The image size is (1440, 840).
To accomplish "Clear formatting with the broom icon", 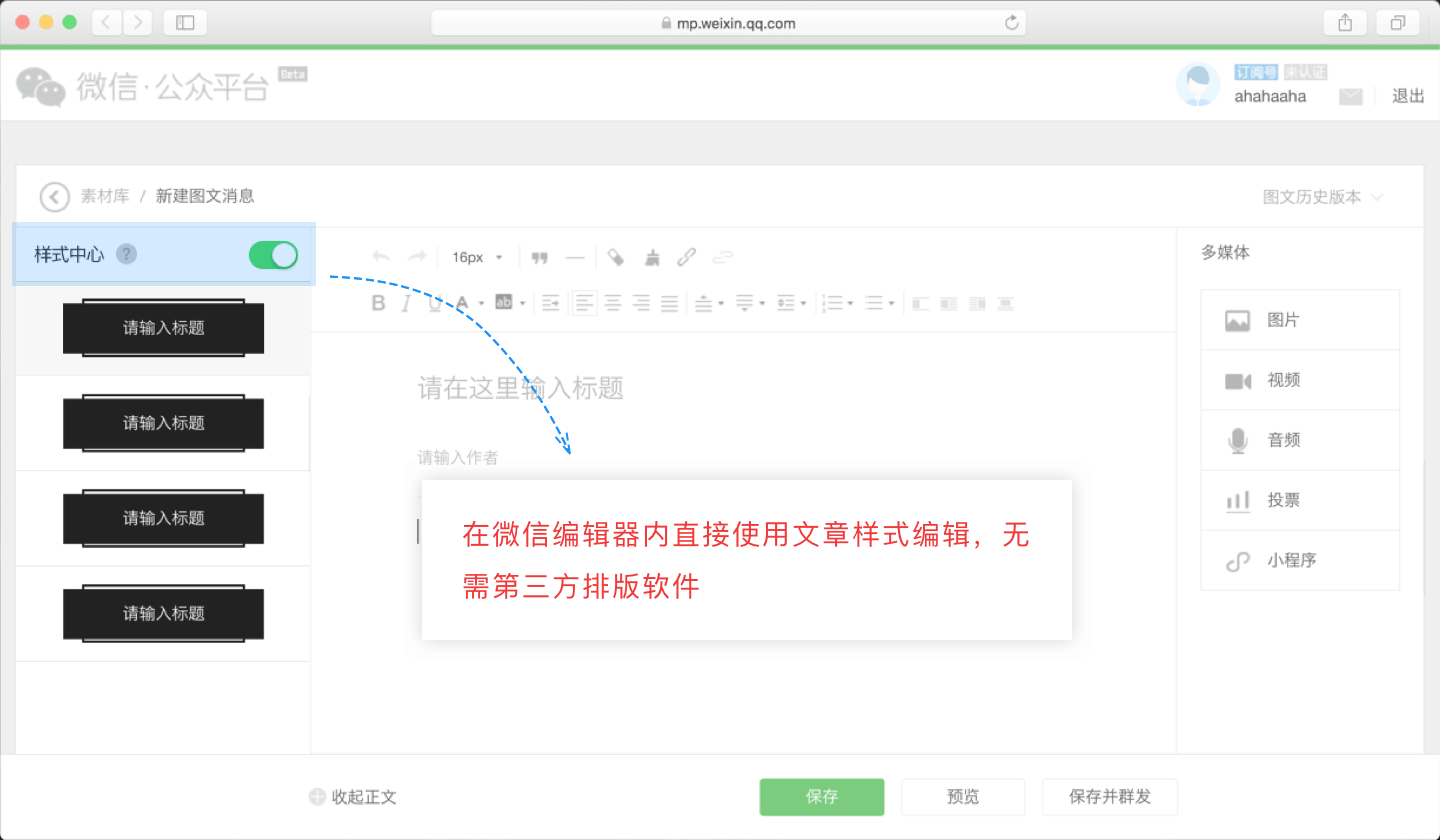I will [x=652, y=257].
